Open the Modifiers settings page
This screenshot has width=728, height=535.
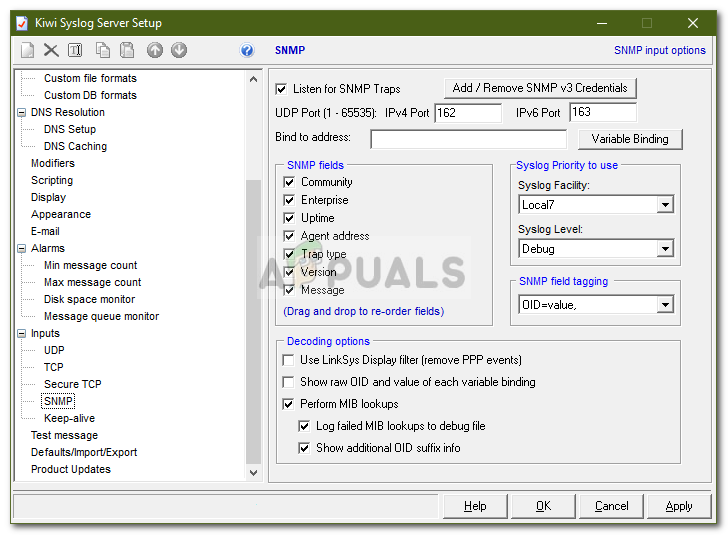[x=52, y=163]
